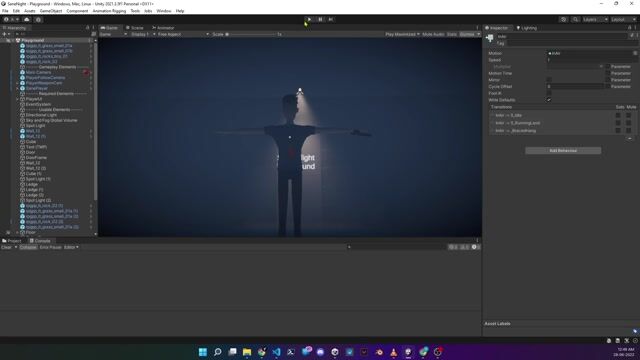Screen dimensions: 640x360
Task: Lock the Inspector panel
Action: (630, 28)
